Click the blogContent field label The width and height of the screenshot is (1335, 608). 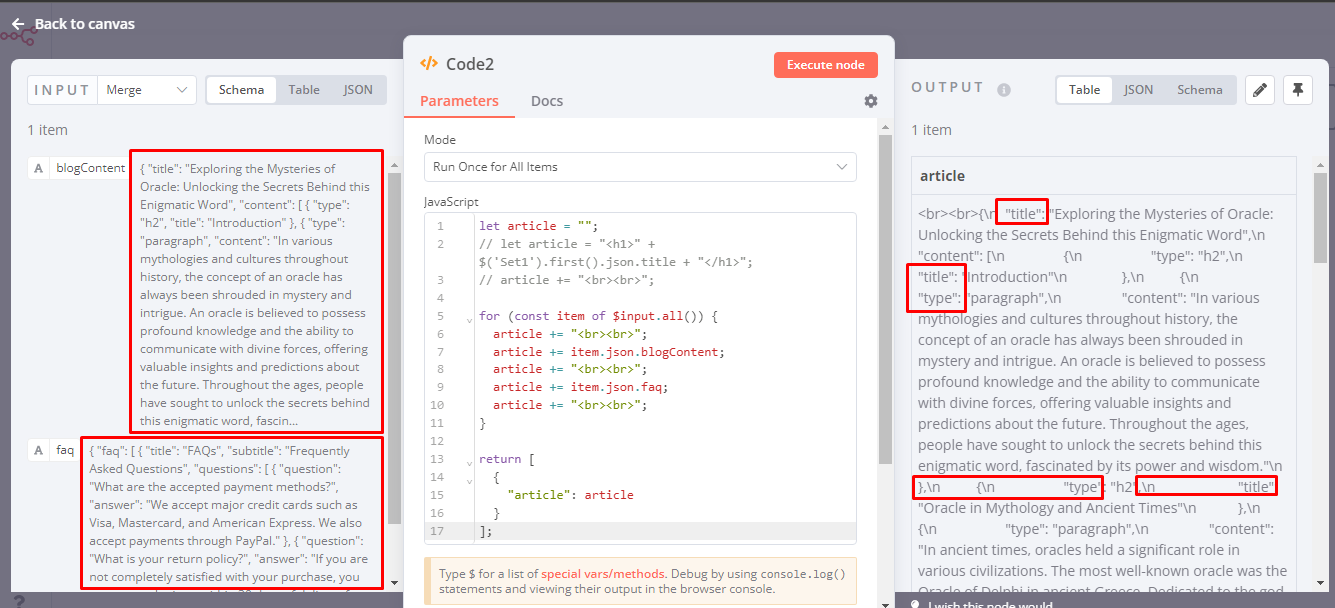click(x=91, y=168)
